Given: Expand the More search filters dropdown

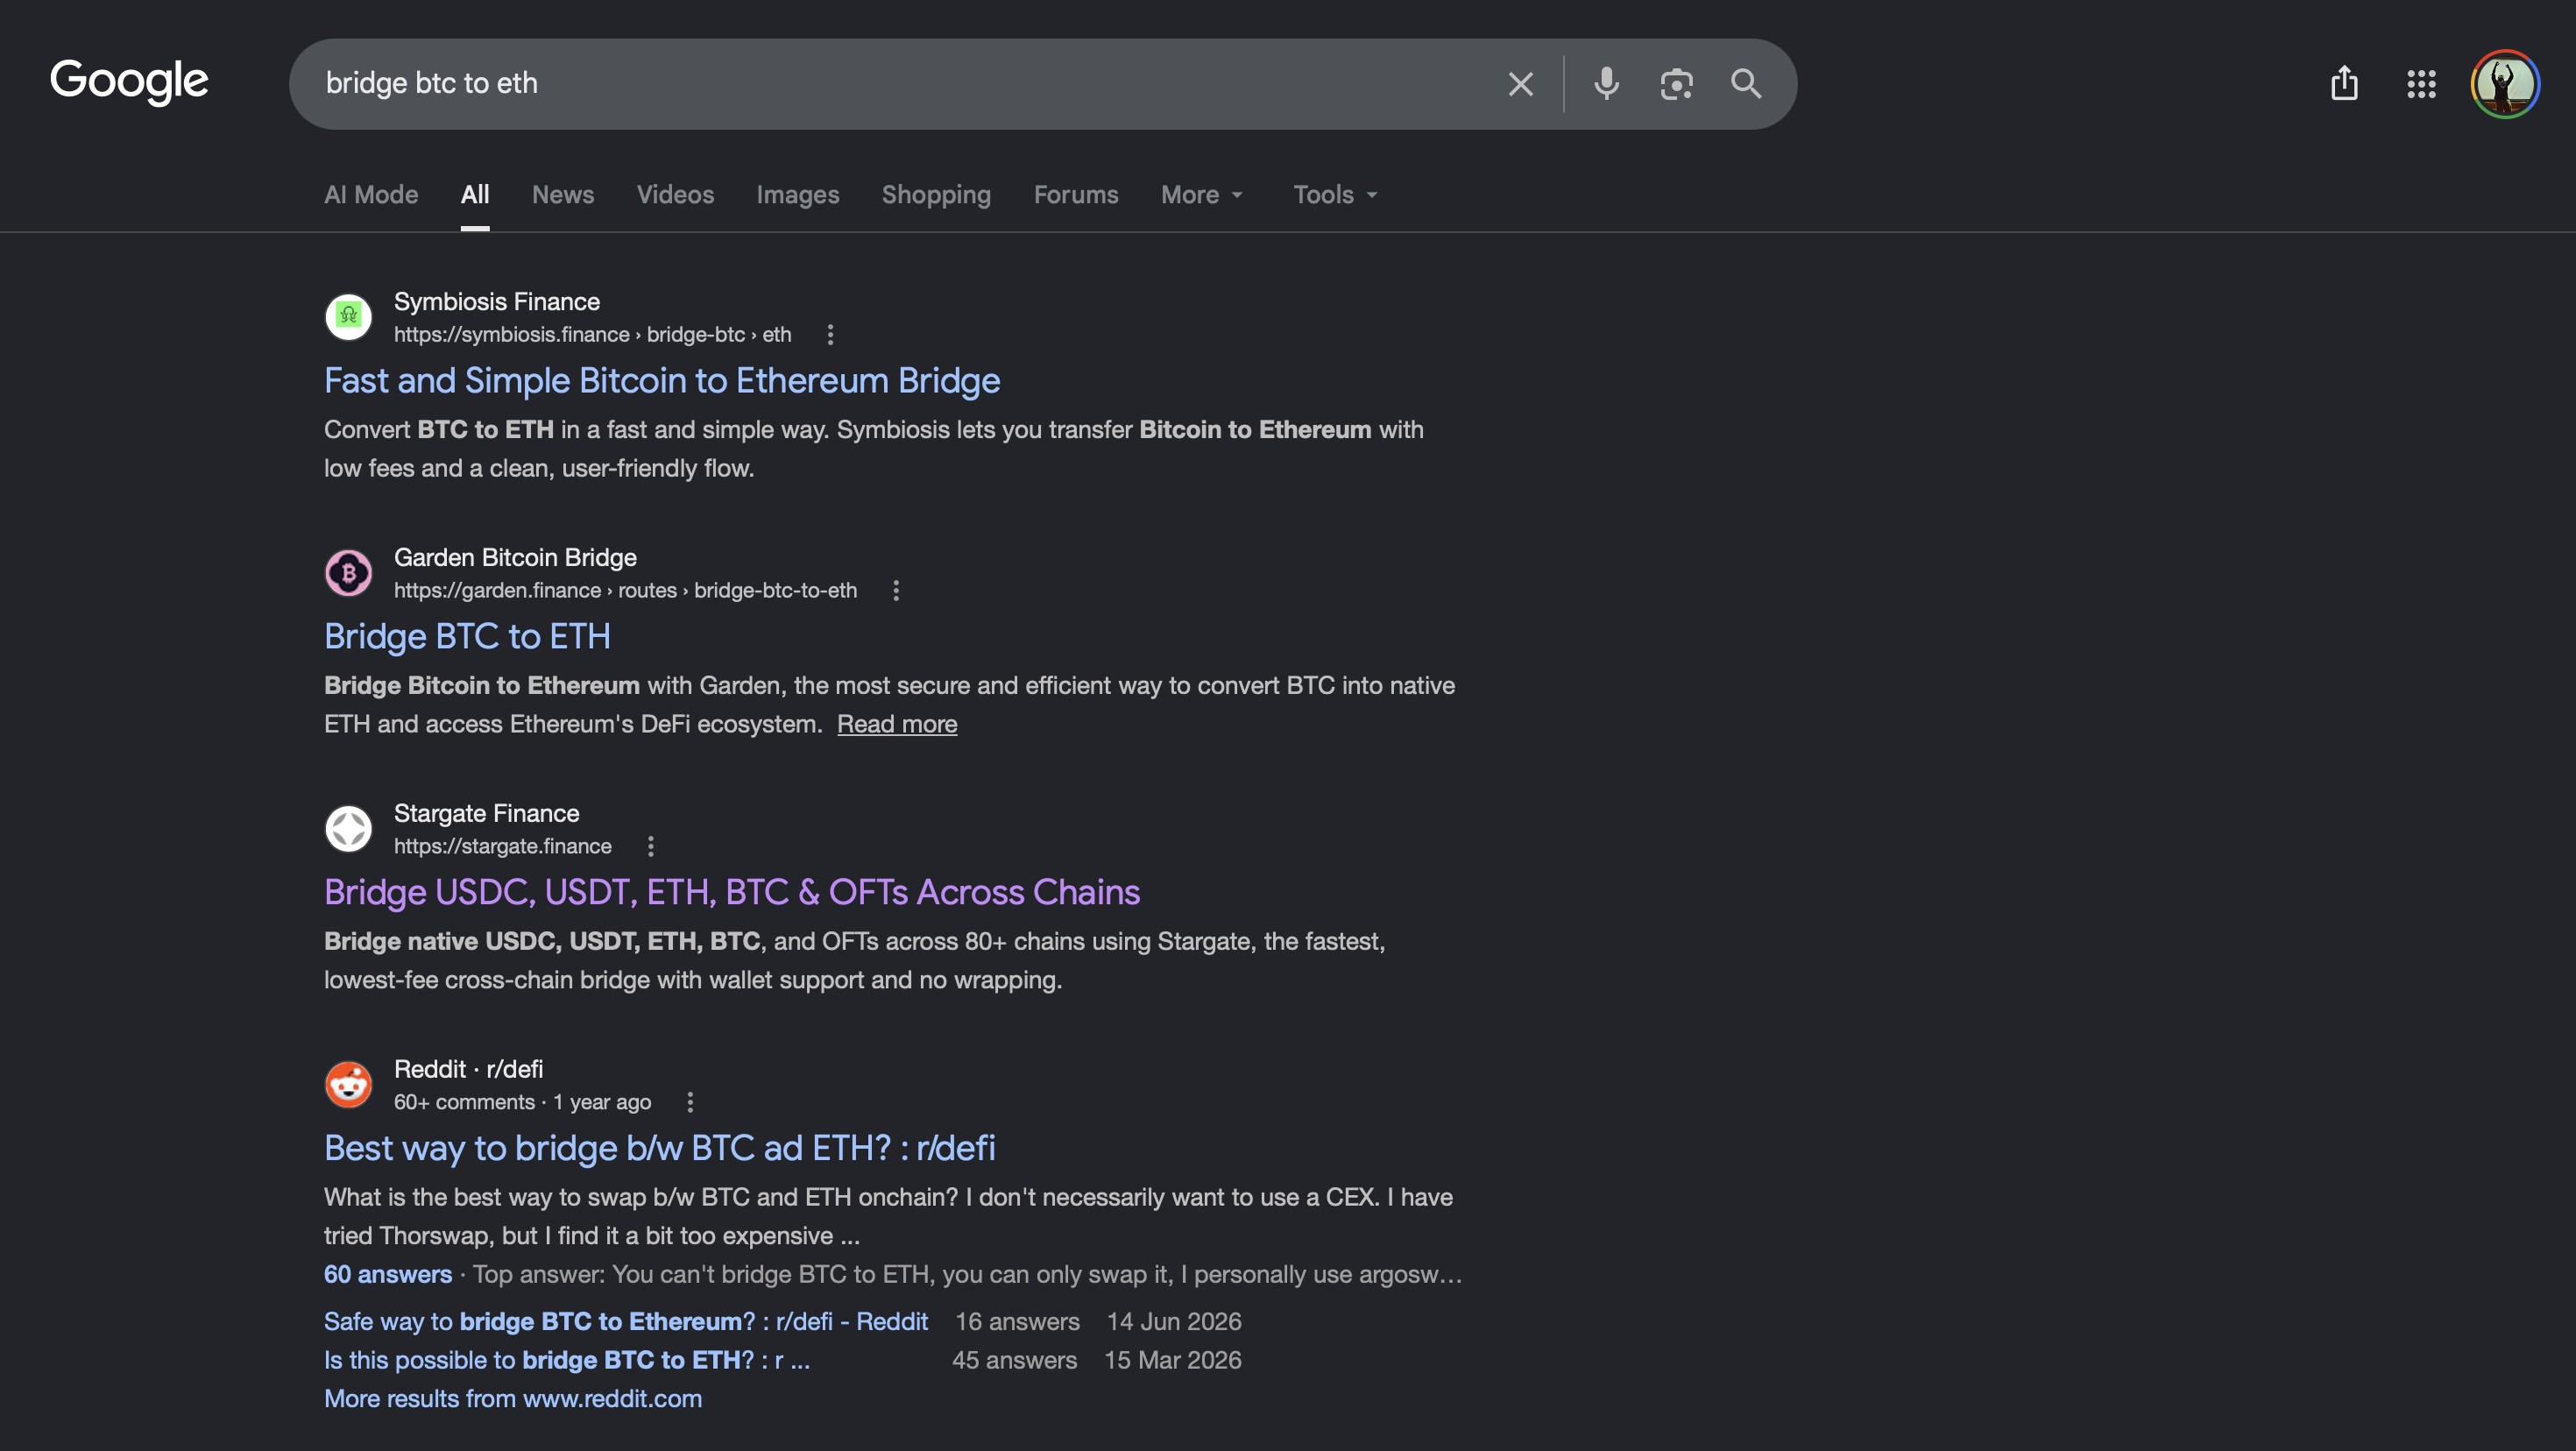Looking at the screenshot, I should click(x=1202, y=195).
